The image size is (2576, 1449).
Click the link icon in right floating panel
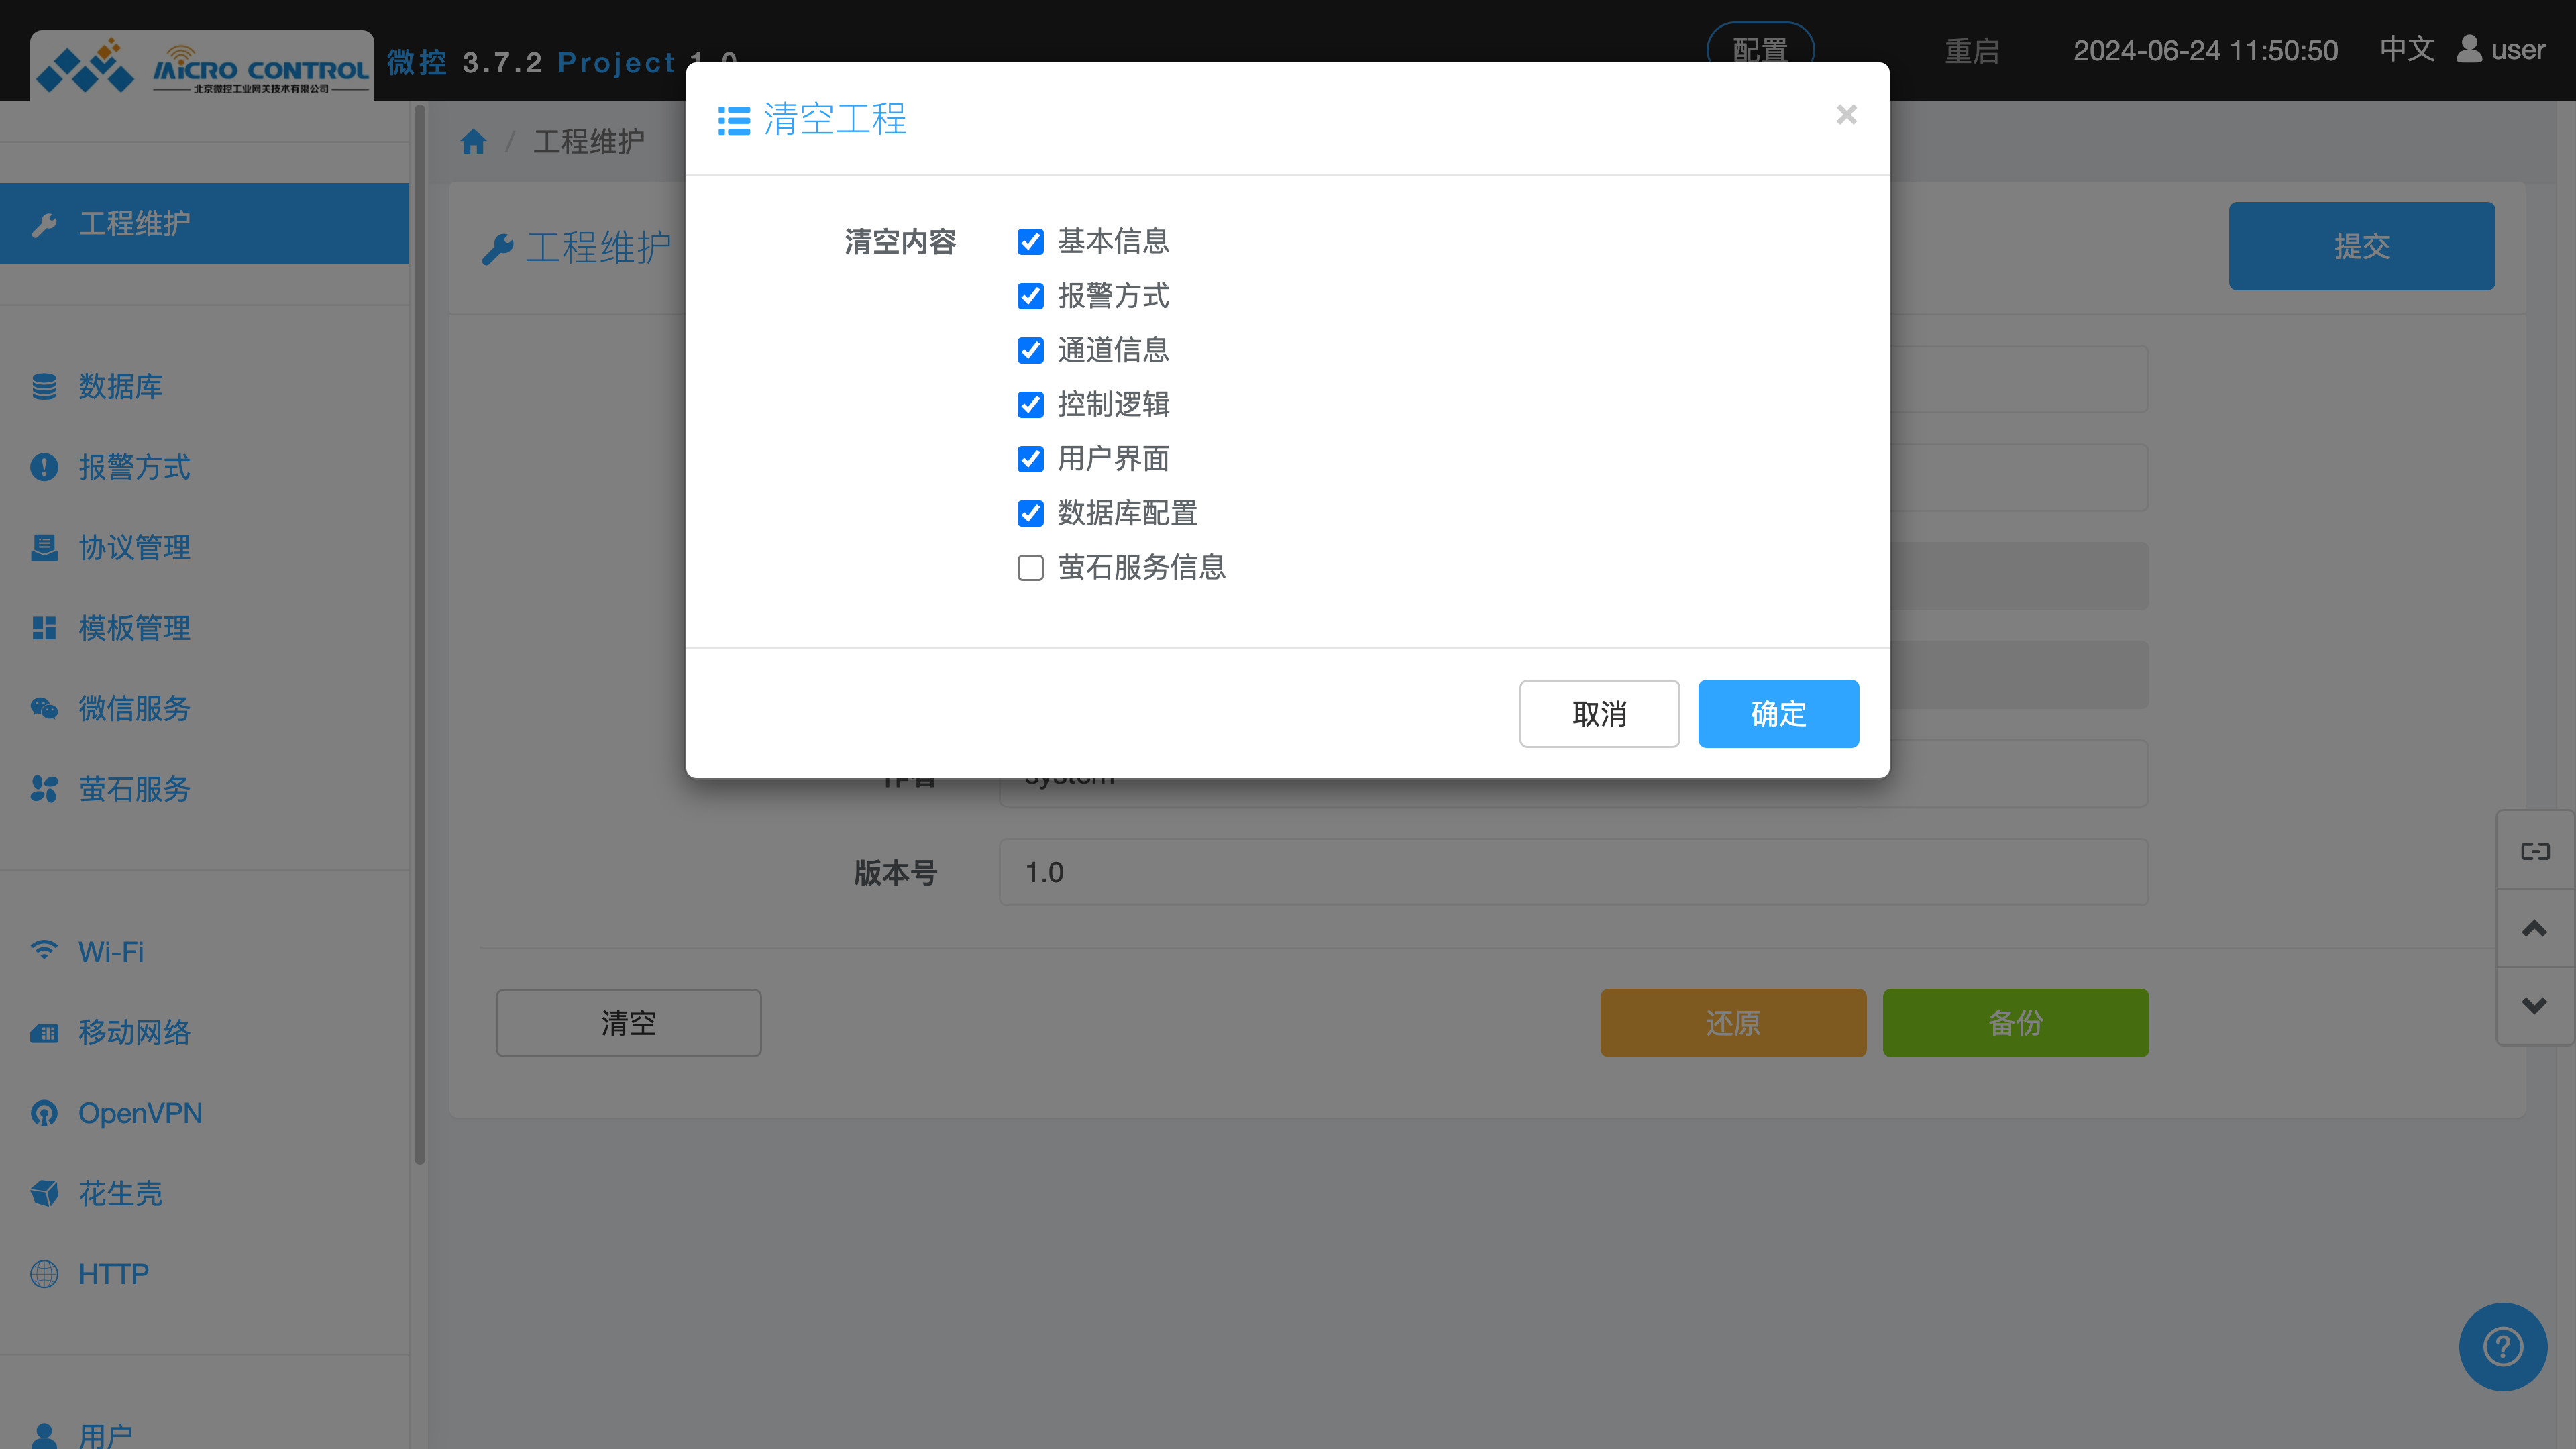click(x=2534, y=851)
